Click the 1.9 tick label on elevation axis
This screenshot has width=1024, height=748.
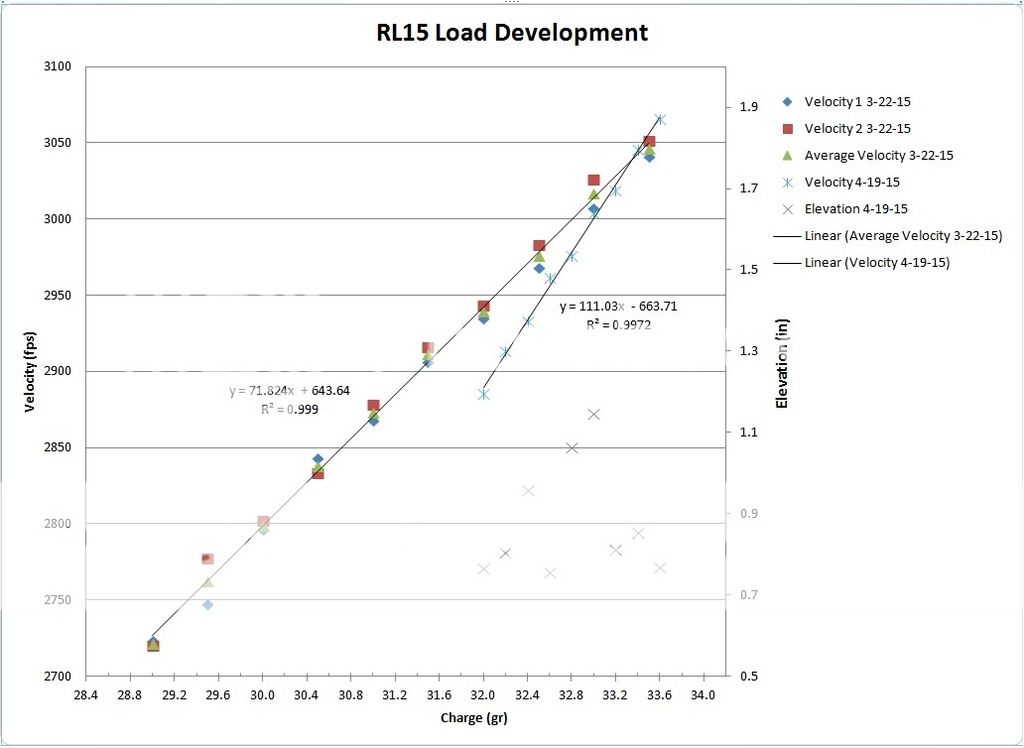(748, 107)
